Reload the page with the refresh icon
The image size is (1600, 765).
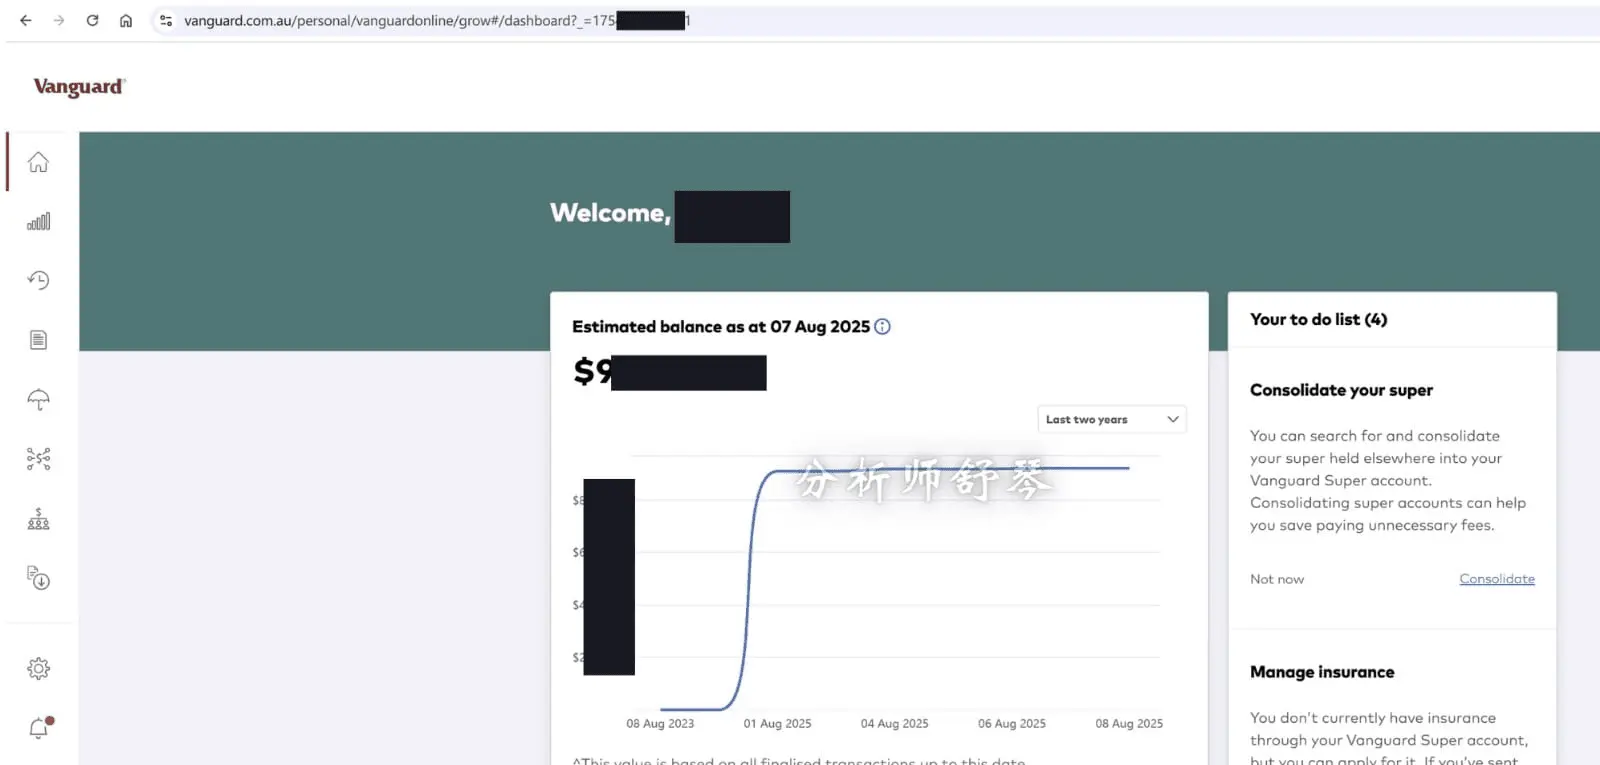pyautogui.click(x=92, y=20)
